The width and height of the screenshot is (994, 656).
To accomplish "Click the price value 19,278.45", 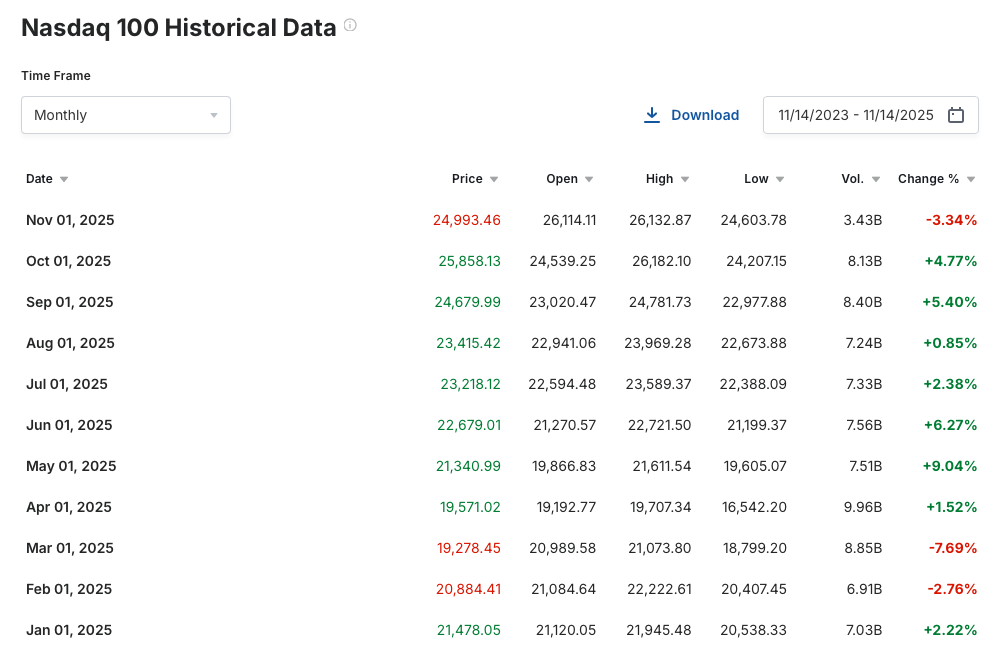I will (x=468, y=548).
